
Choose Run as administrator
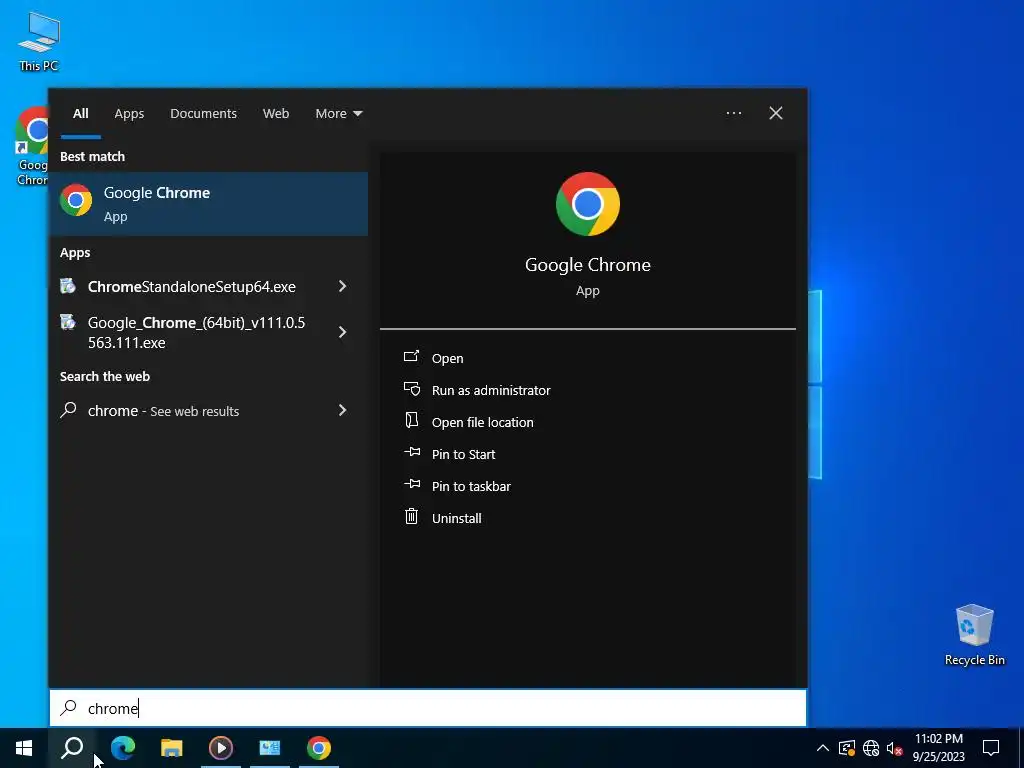point(491,391)
